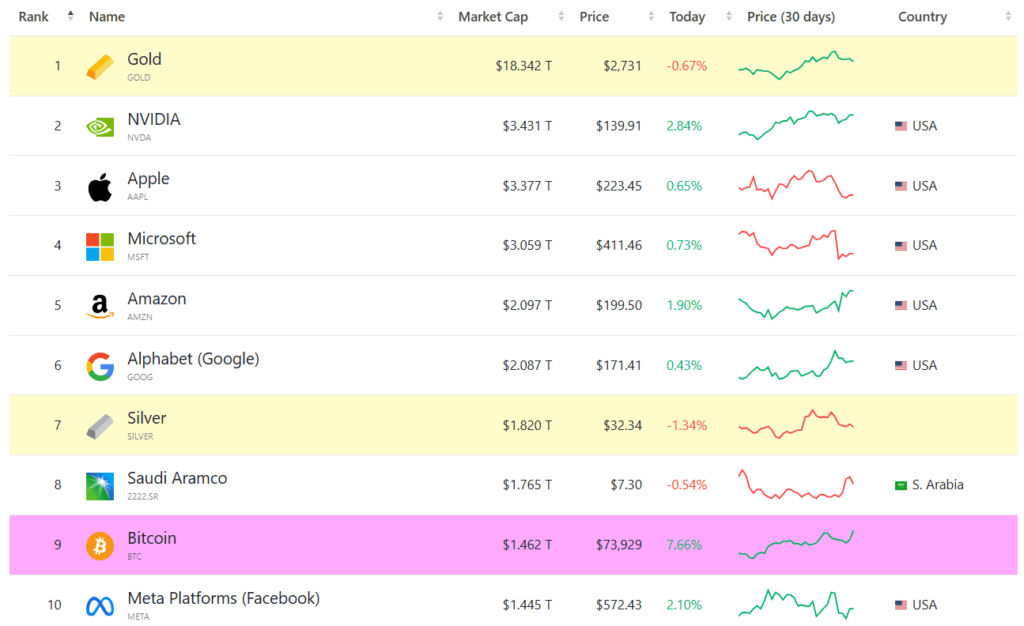This screenshot has width=1024, height=626.
Task: Open Silver 30-day price sparkline chart
Action: click(x=796, y=424)
